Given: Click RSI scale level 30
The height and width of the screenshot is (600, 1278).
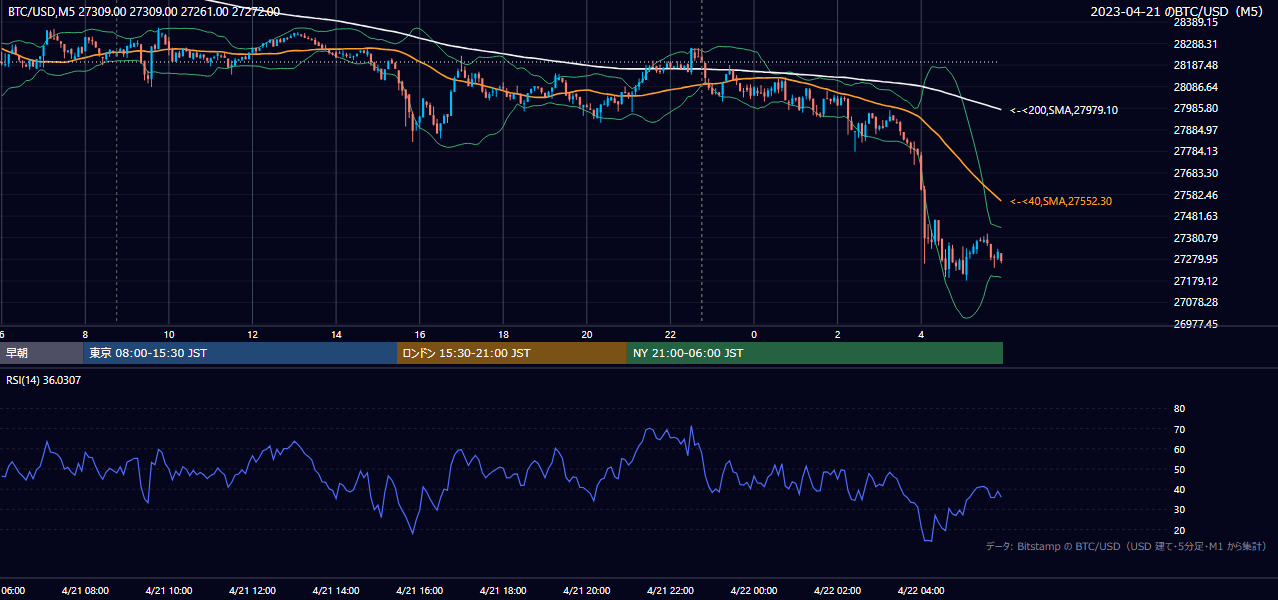Looking at the screenshot, I should (x=1179, y=510).
